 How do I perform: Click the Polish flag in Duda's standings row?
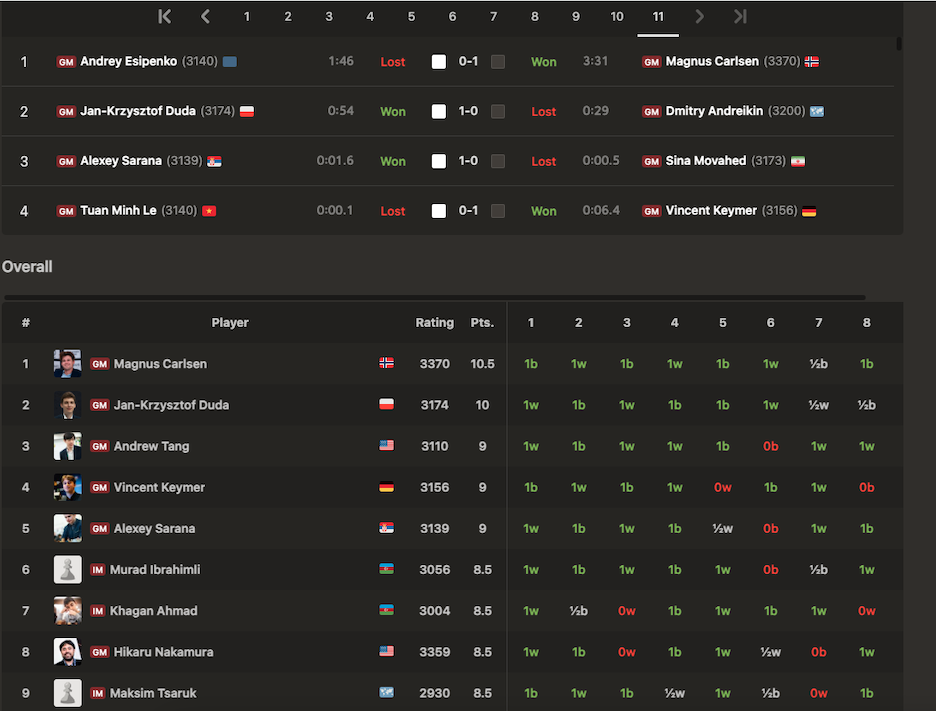386,405
